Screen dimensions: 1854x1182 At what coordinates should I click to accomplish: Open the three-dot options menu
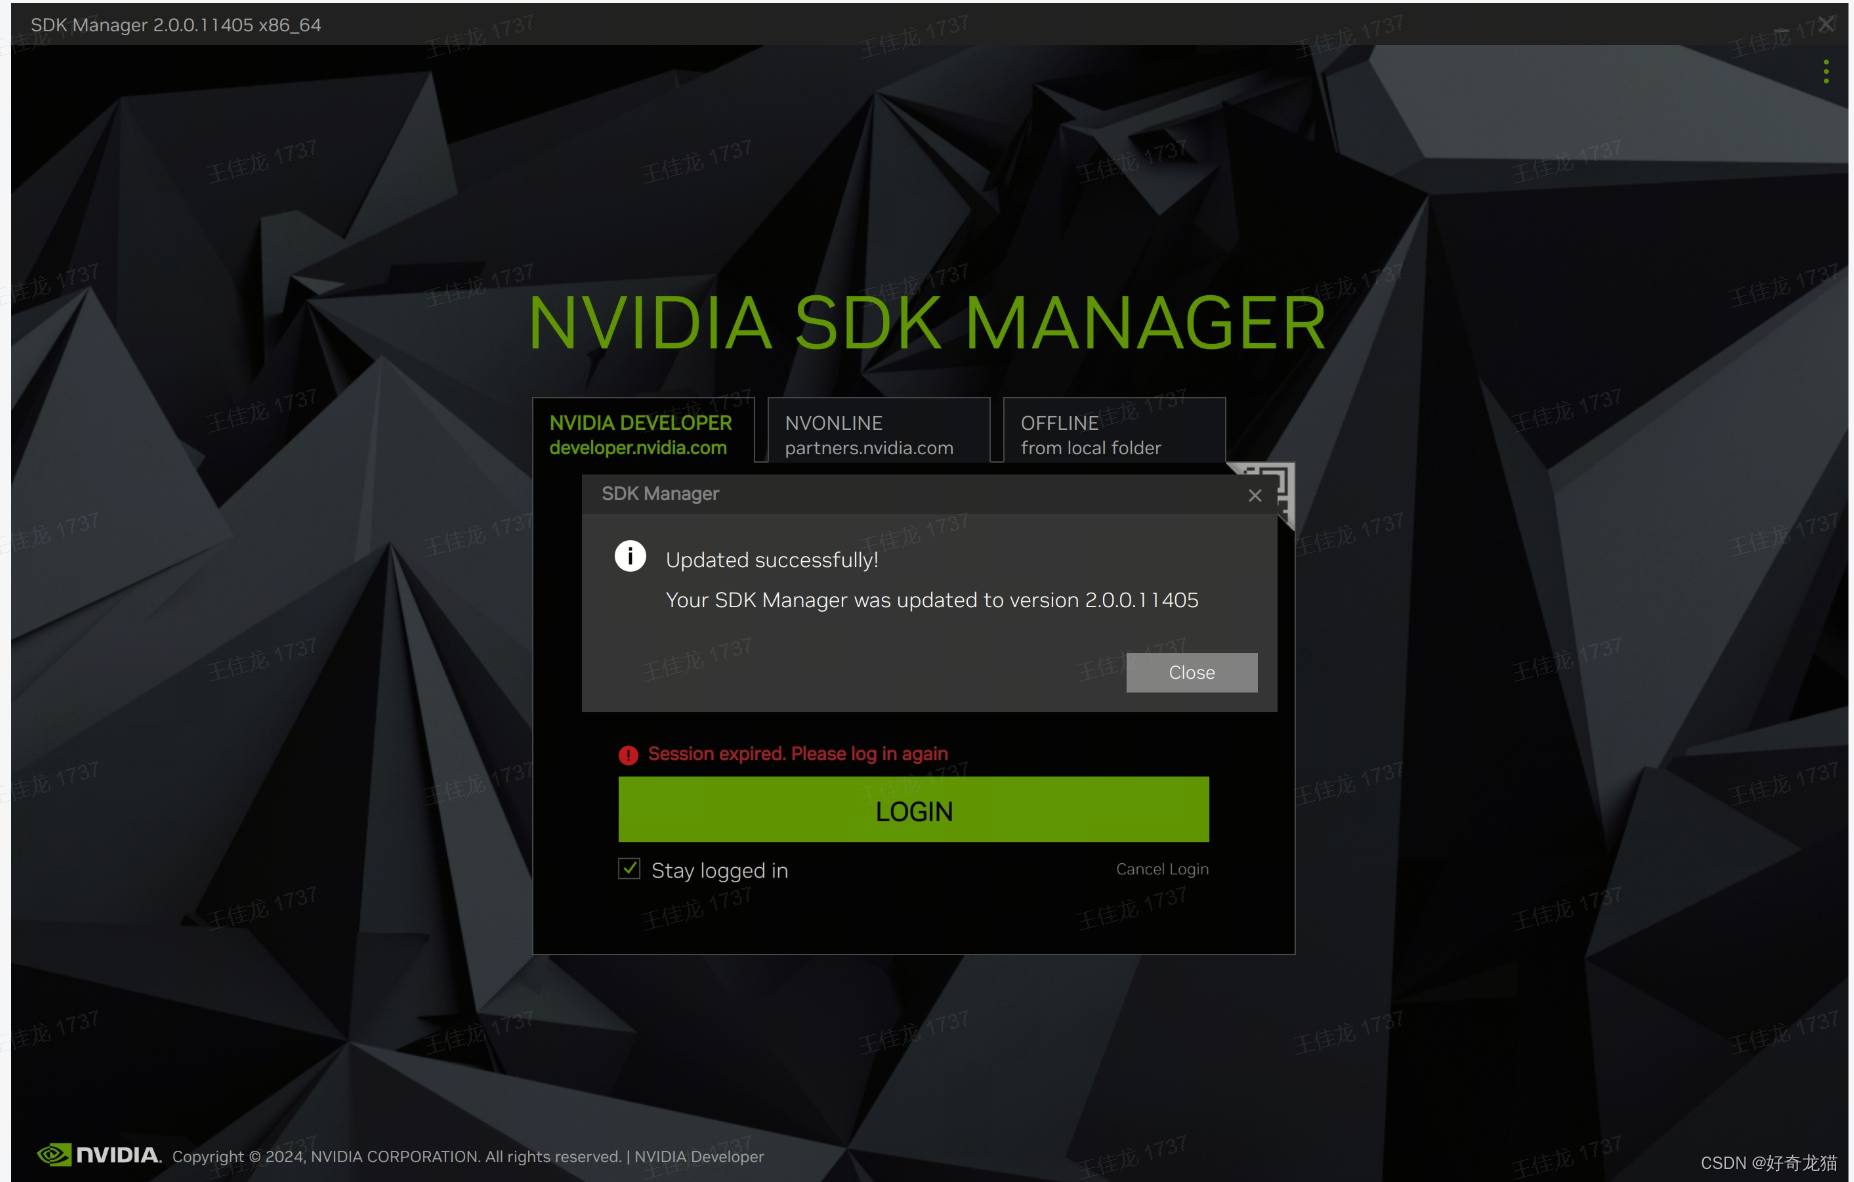click(1826, 72)
